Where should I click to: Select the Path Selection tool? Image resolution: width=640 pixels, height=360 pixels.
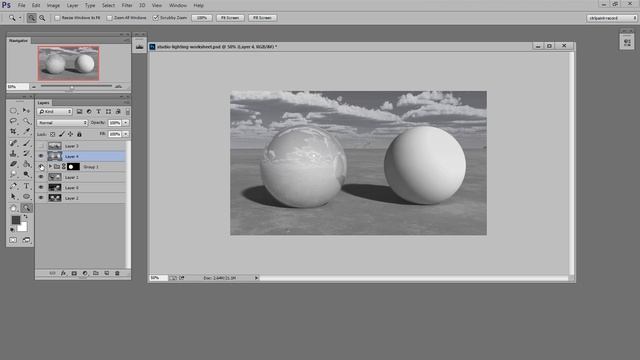[x=13, y=197]
